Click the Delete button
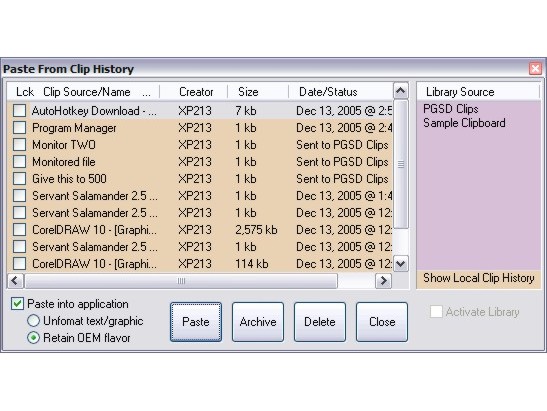 click(x=320, y=321)
